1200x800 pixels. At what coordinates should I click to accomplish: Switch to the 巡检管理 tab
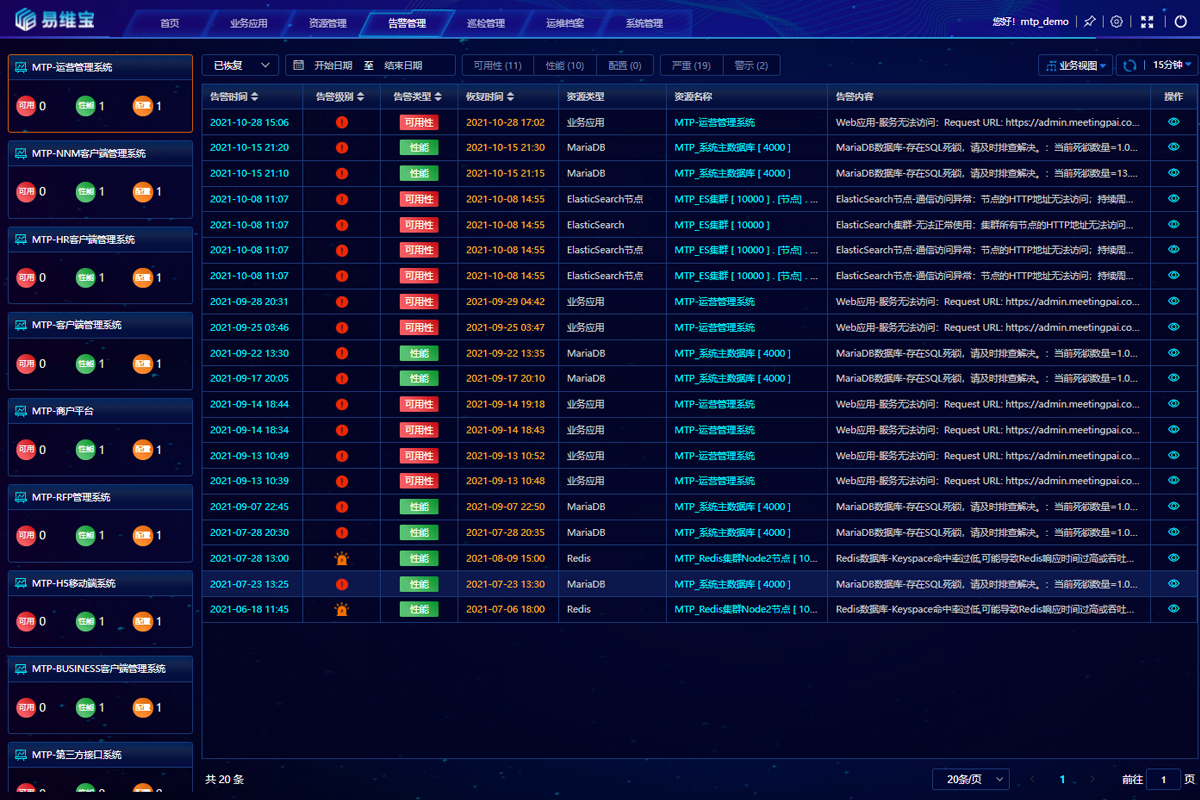tap(486, 23)
